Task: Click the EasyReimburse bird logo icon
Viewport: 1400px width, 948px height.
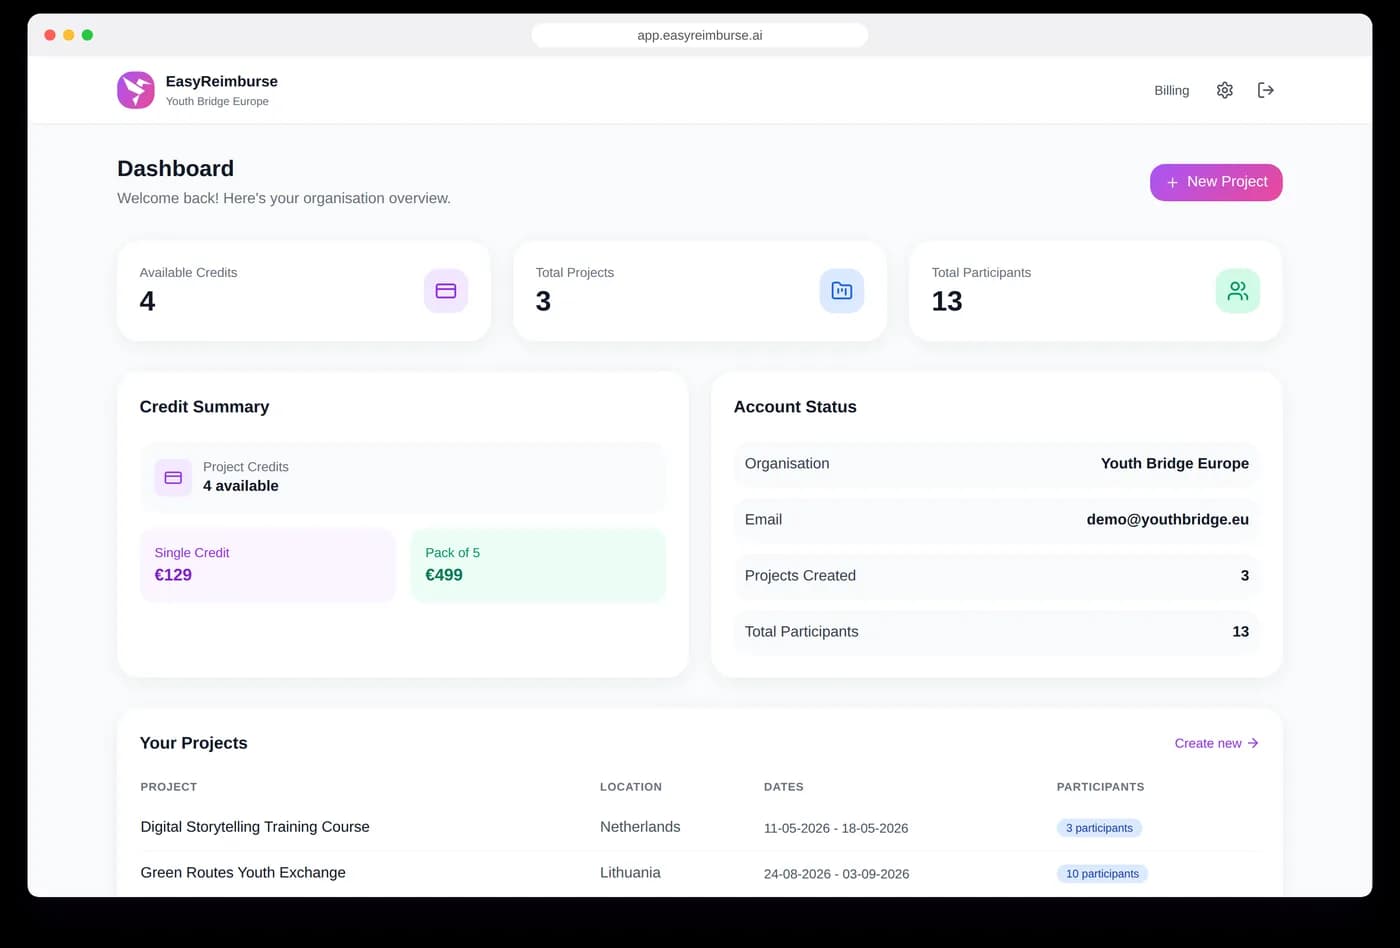Action: [136, 90]
